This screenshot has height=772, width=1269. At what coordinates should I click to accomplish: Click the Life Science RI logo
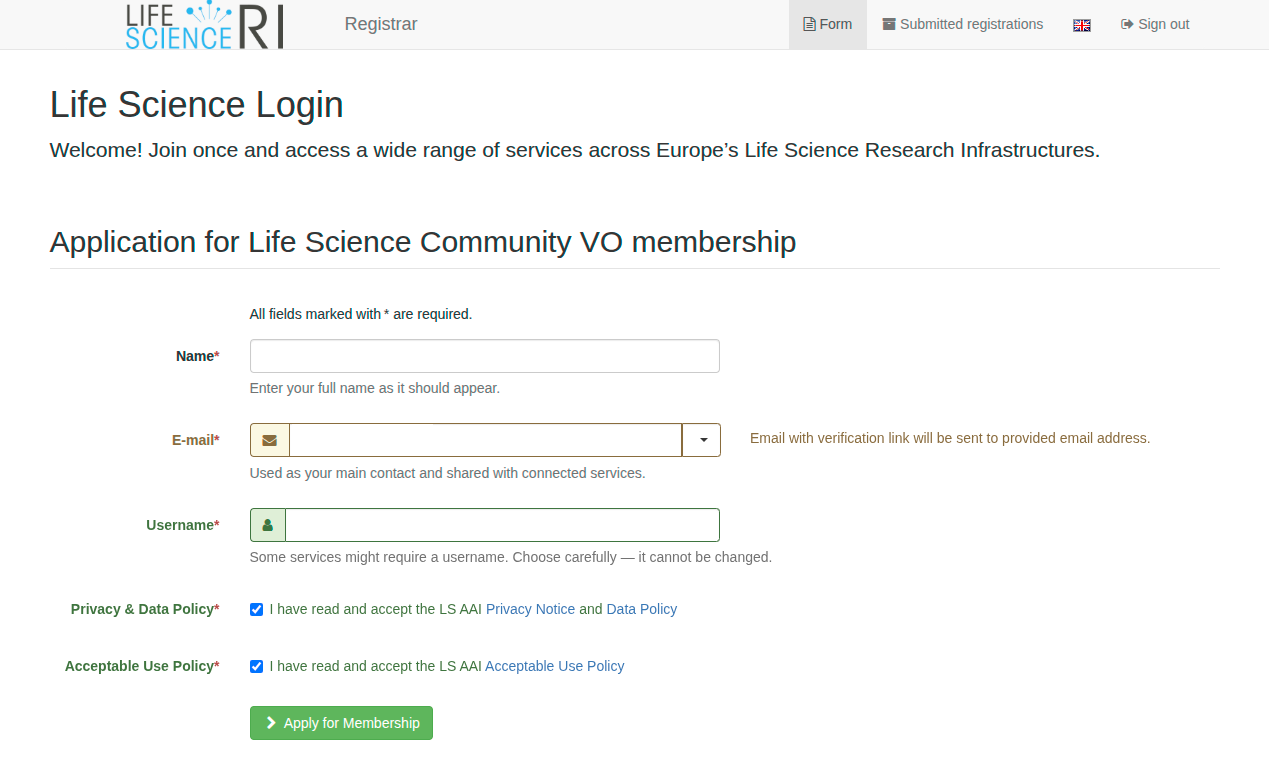204,25
